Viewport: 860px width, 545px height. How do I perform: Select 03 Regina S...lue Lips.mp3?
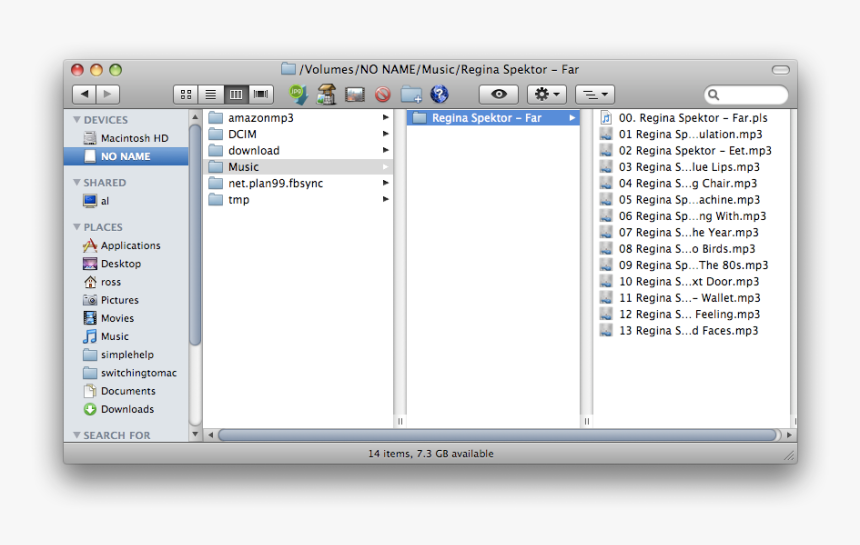[x=692, y=167]
